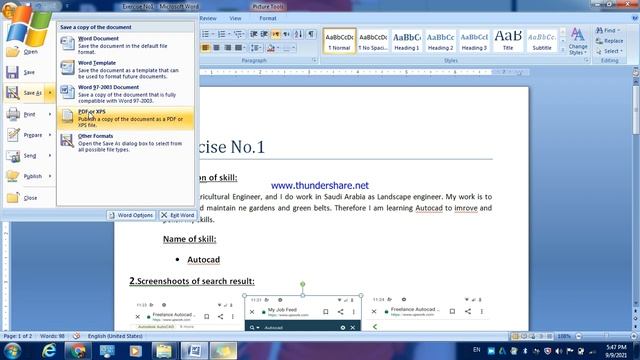640x360 pixels.
Task: Click the Save floppy disk icon
Action: tap(13, 72)
